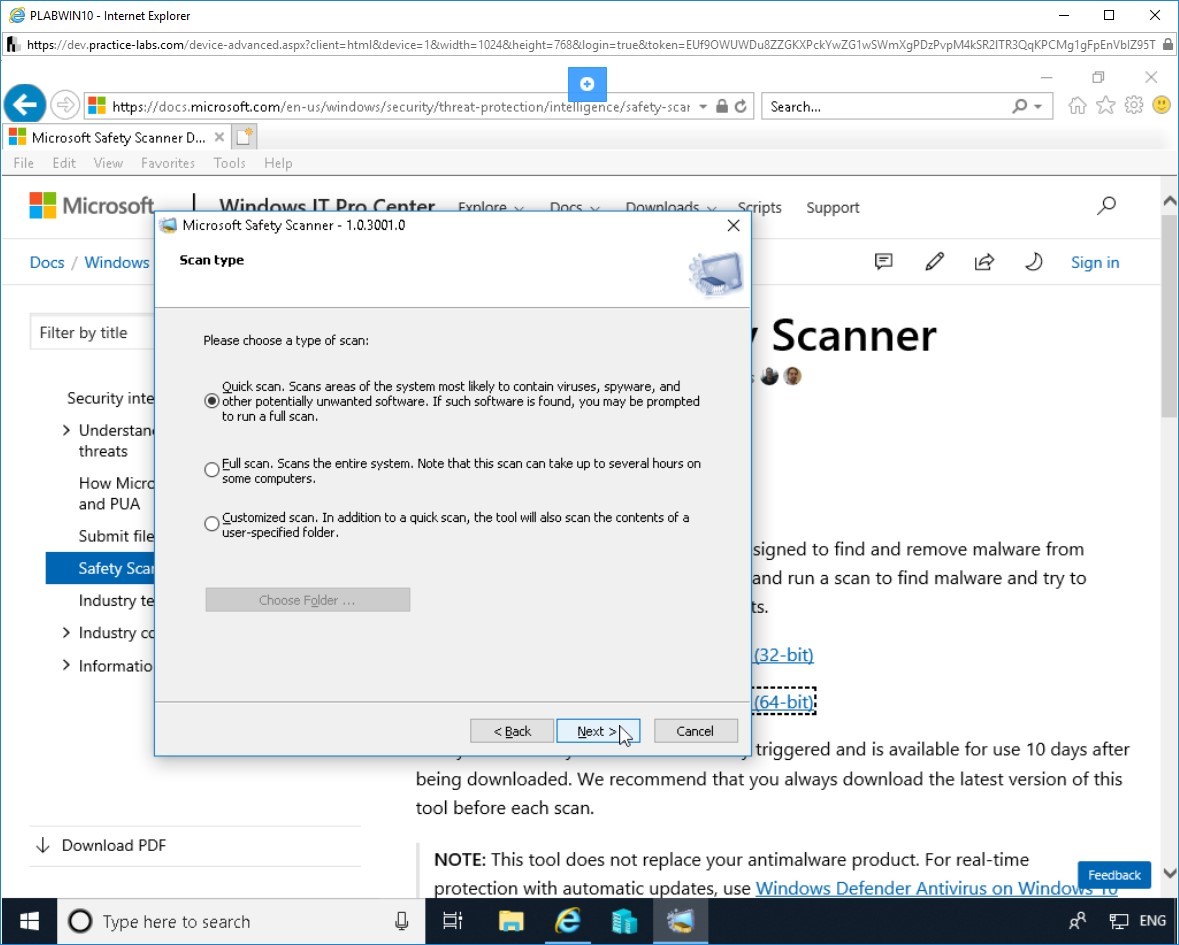Expand the Understand threats tree item
The height and width of the screenshot is (945, 1179).
pos(66,430)
